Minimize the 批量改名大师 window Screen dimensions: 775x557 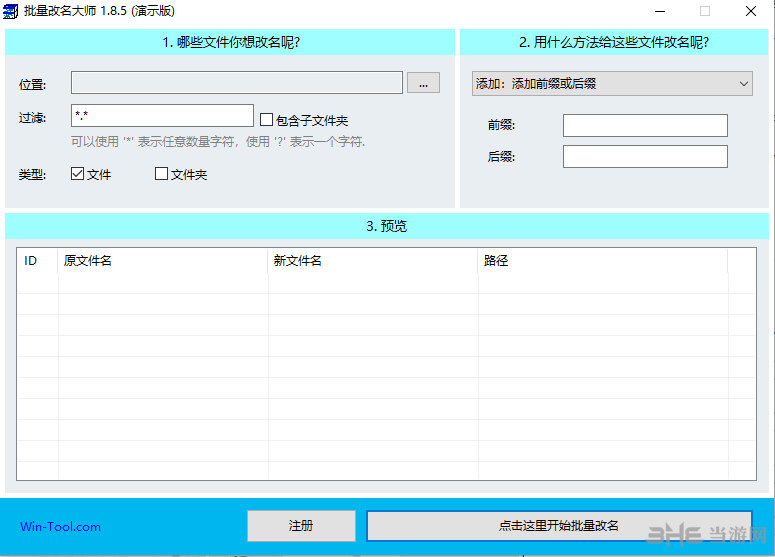(660, 11)
